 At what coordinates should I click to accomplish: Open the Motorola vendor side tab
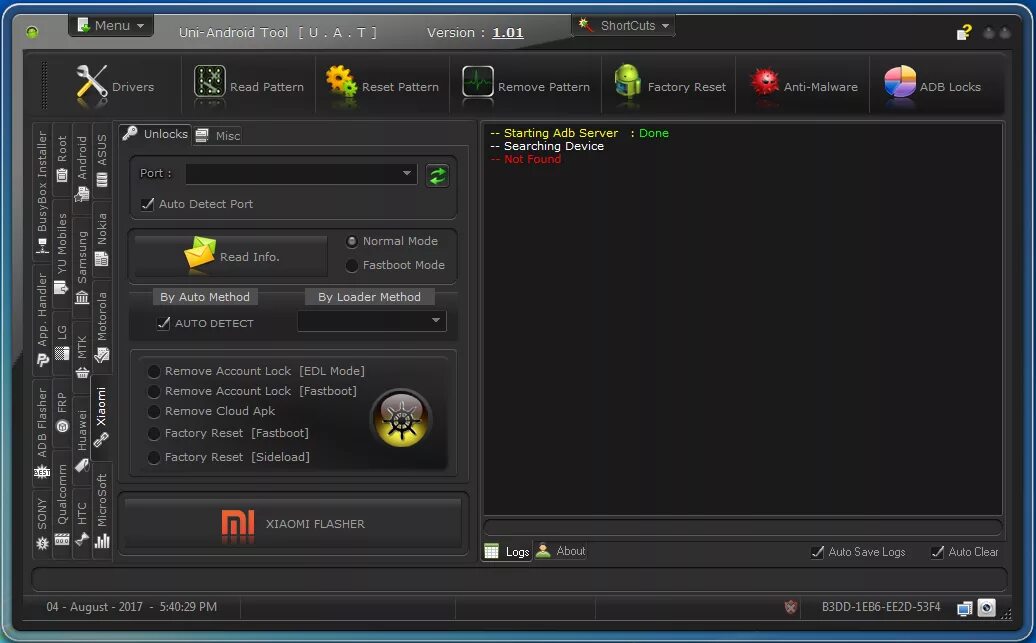[101, 327]
